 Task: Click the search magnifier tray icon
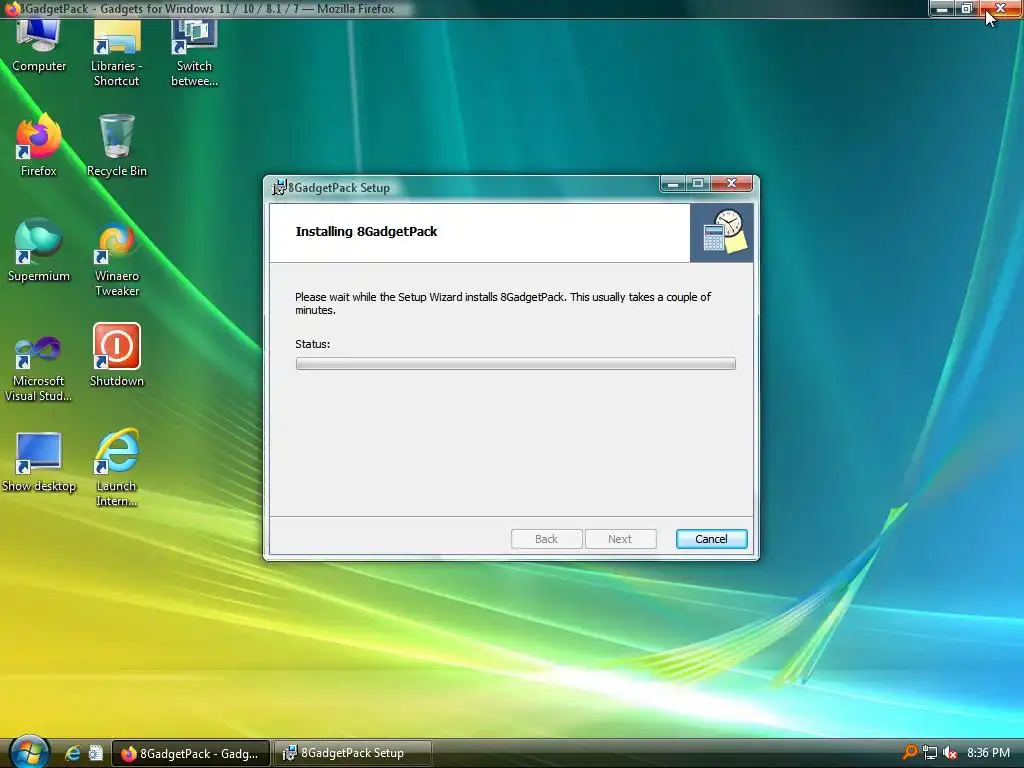point(910,752)
